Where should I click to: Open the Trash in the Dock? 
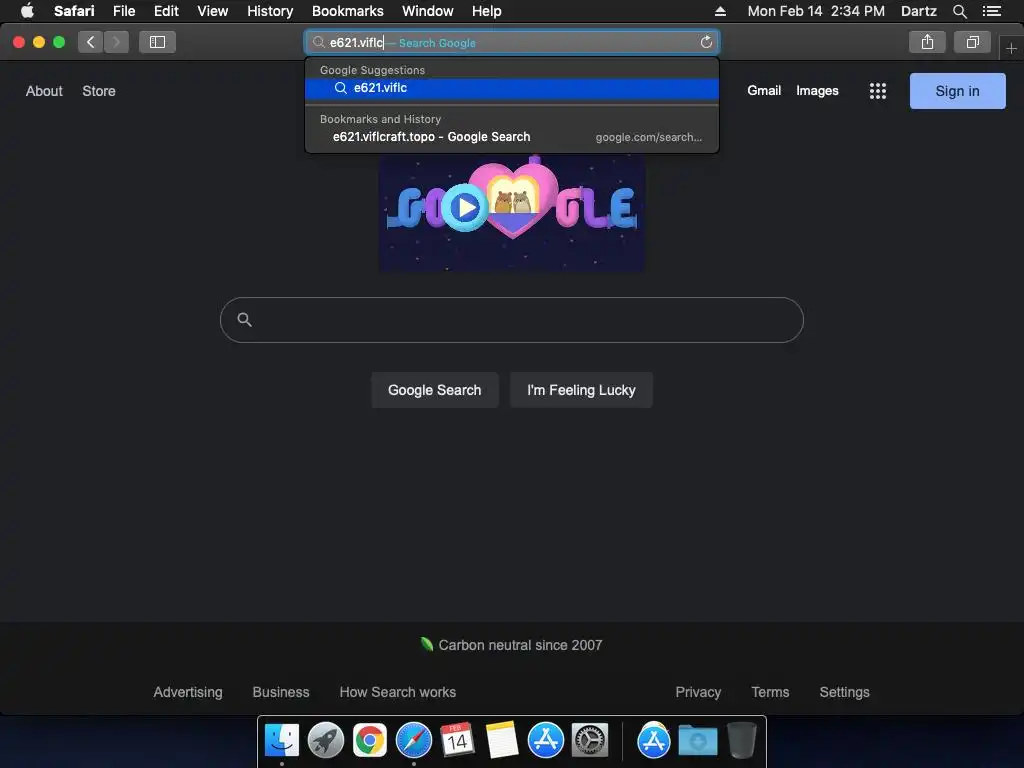click(742, 741)
